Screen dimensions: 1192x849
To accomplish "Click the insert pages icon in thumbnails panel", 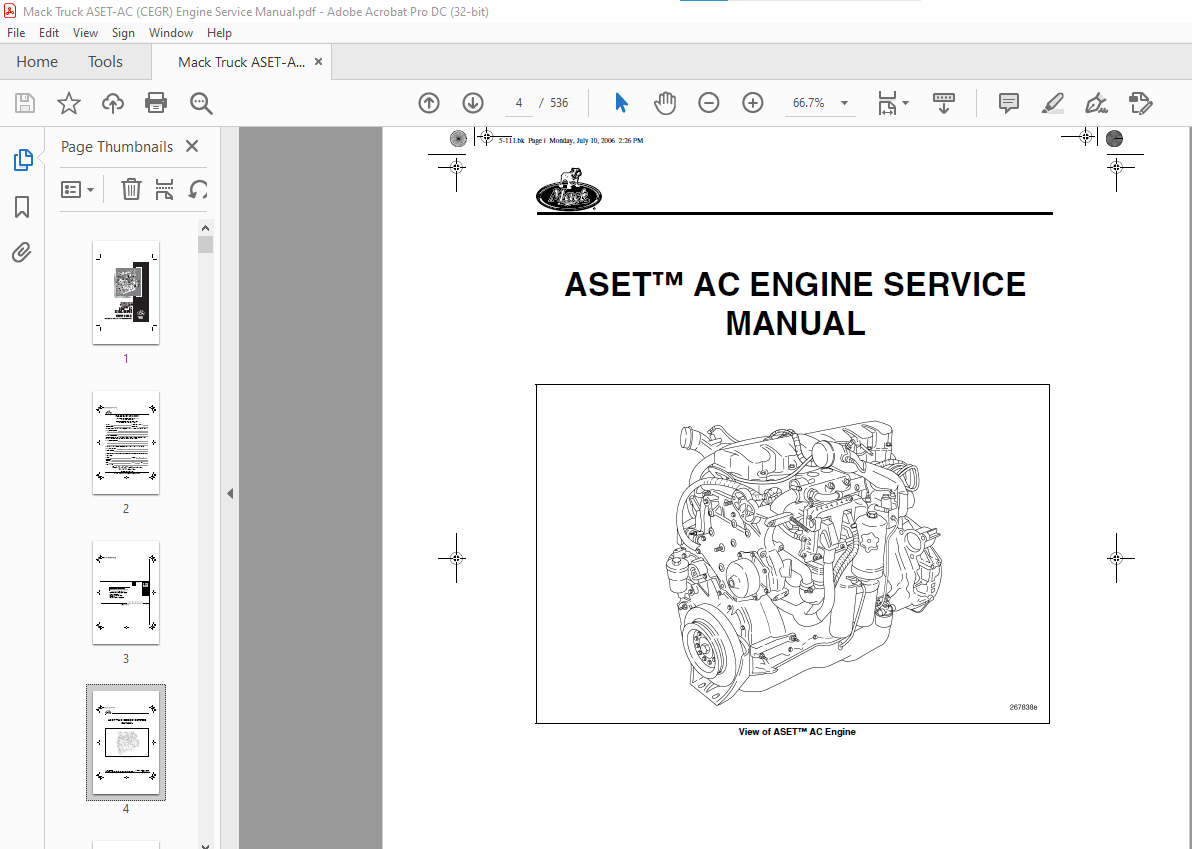I will tap(164, 189).
